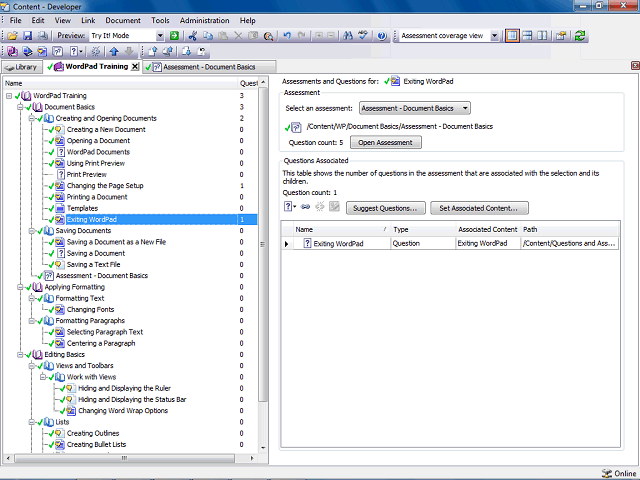The height and width of the screenshot is (480, 640).
Task: Collapse the Saving Documents section
Action: 31,231
